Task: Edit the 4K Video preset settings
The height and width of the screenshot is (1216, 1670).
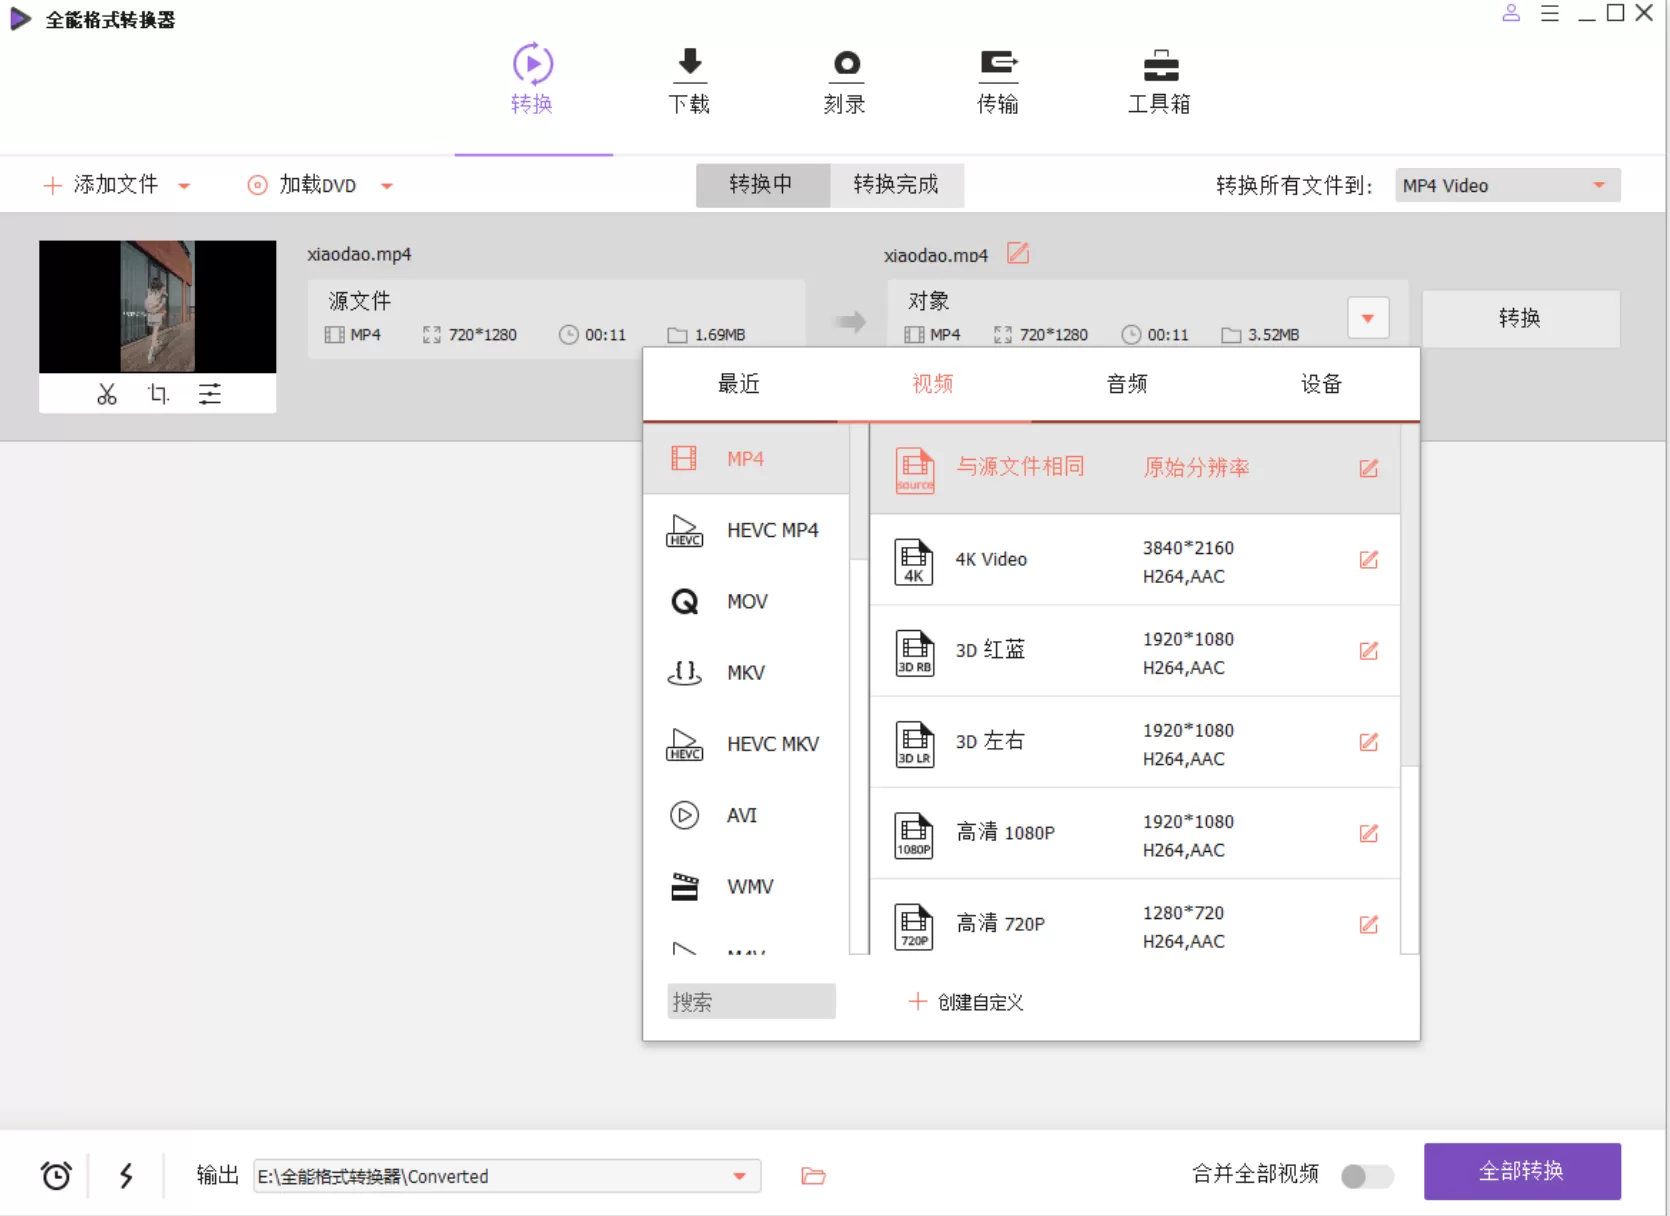Action: [1368, 560]
